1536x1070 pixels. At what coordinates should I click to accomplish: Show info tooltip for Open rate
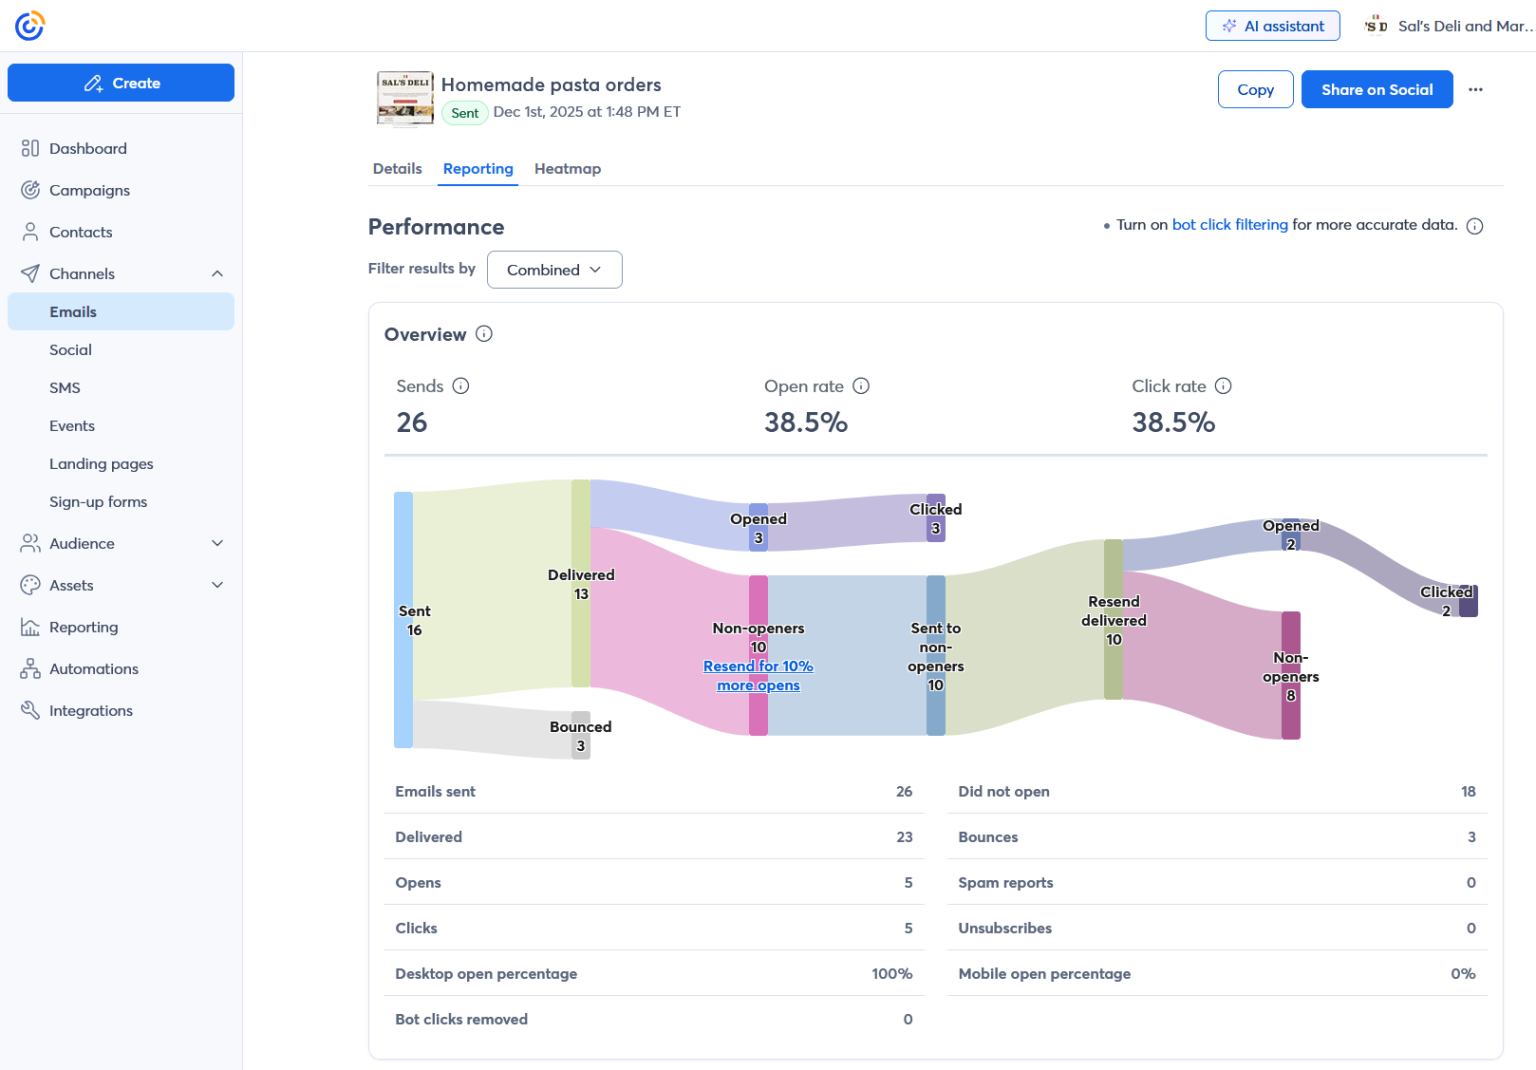[861, 386]
